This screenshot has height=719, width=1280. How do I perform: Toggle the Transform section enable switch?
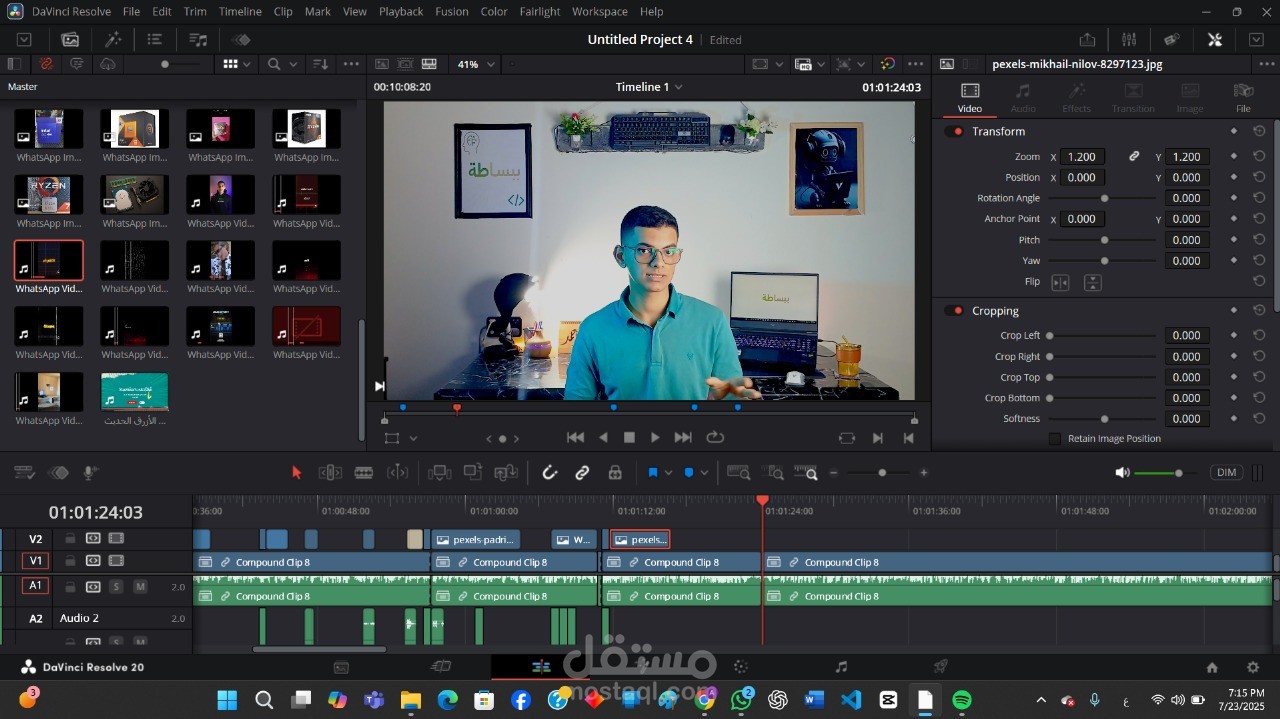tap(955, 132)
